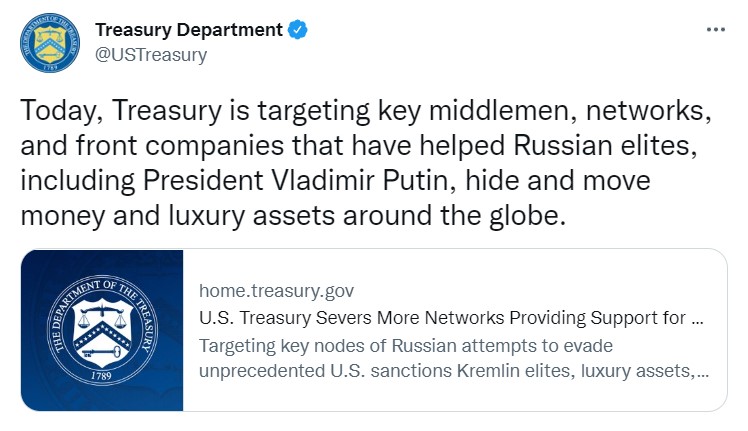Screen dimensions: 748x431
Task: Click the Treasury Department profile avatar
Action: 50,43
